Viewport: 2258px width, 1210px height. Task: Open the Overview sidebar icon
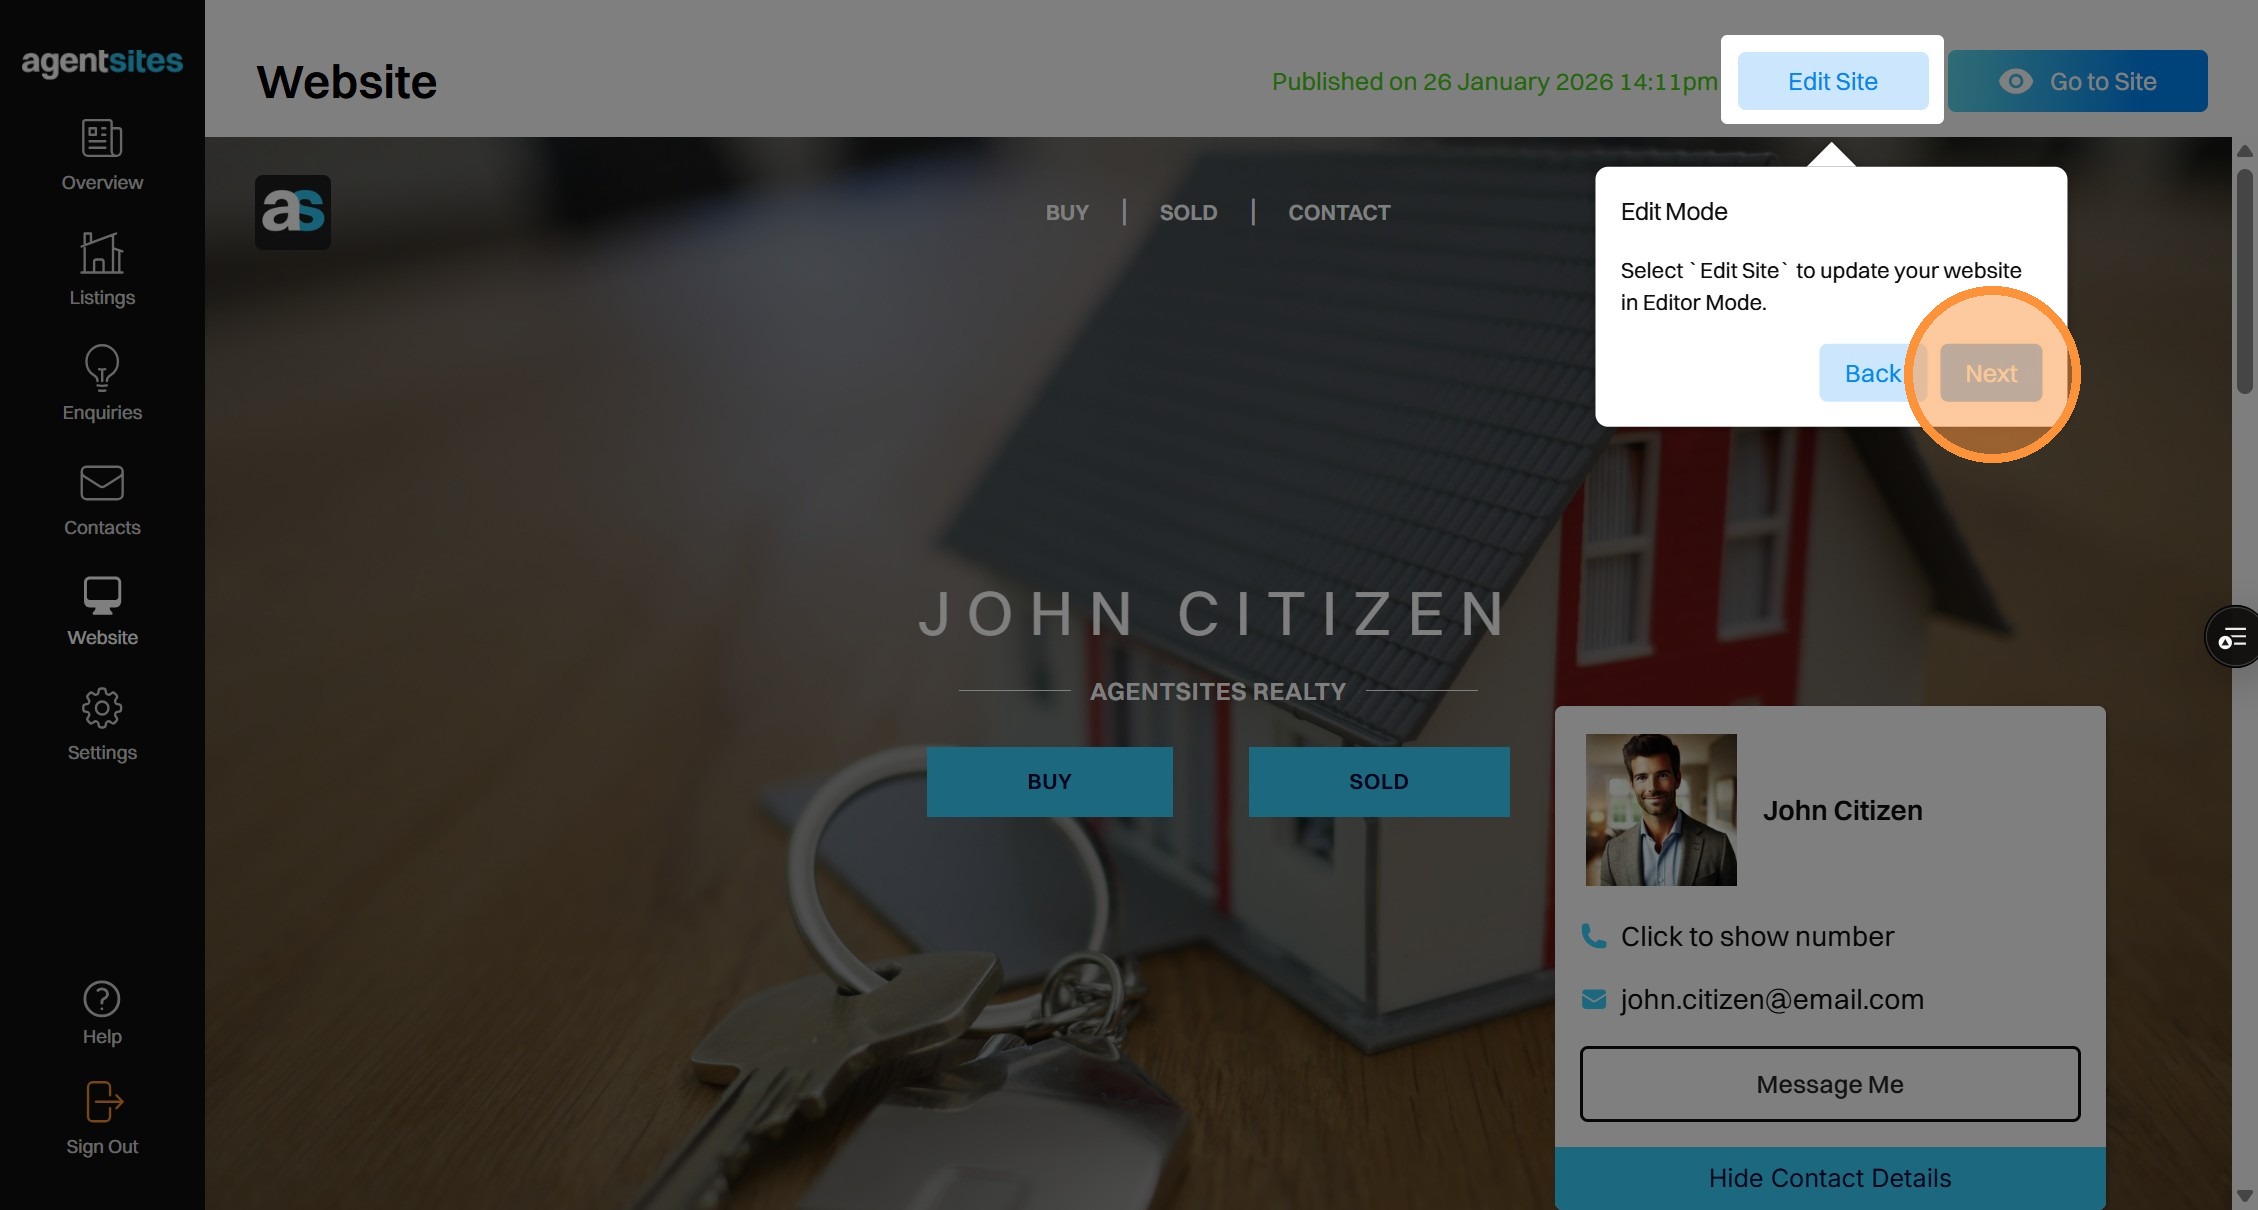(x=102, y=138)
